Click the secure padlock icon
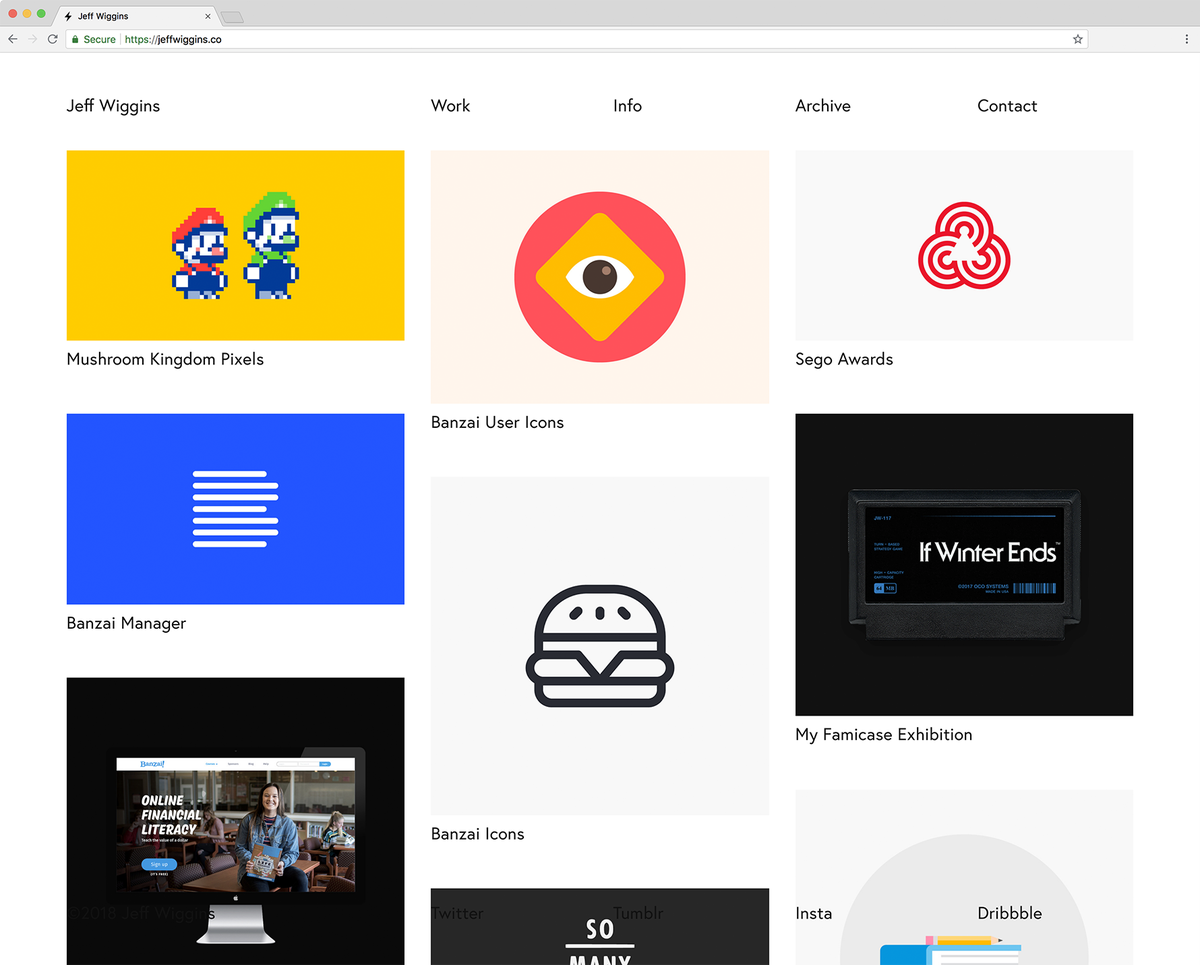This screenshot has height=965, width=1200. [74, 39]
